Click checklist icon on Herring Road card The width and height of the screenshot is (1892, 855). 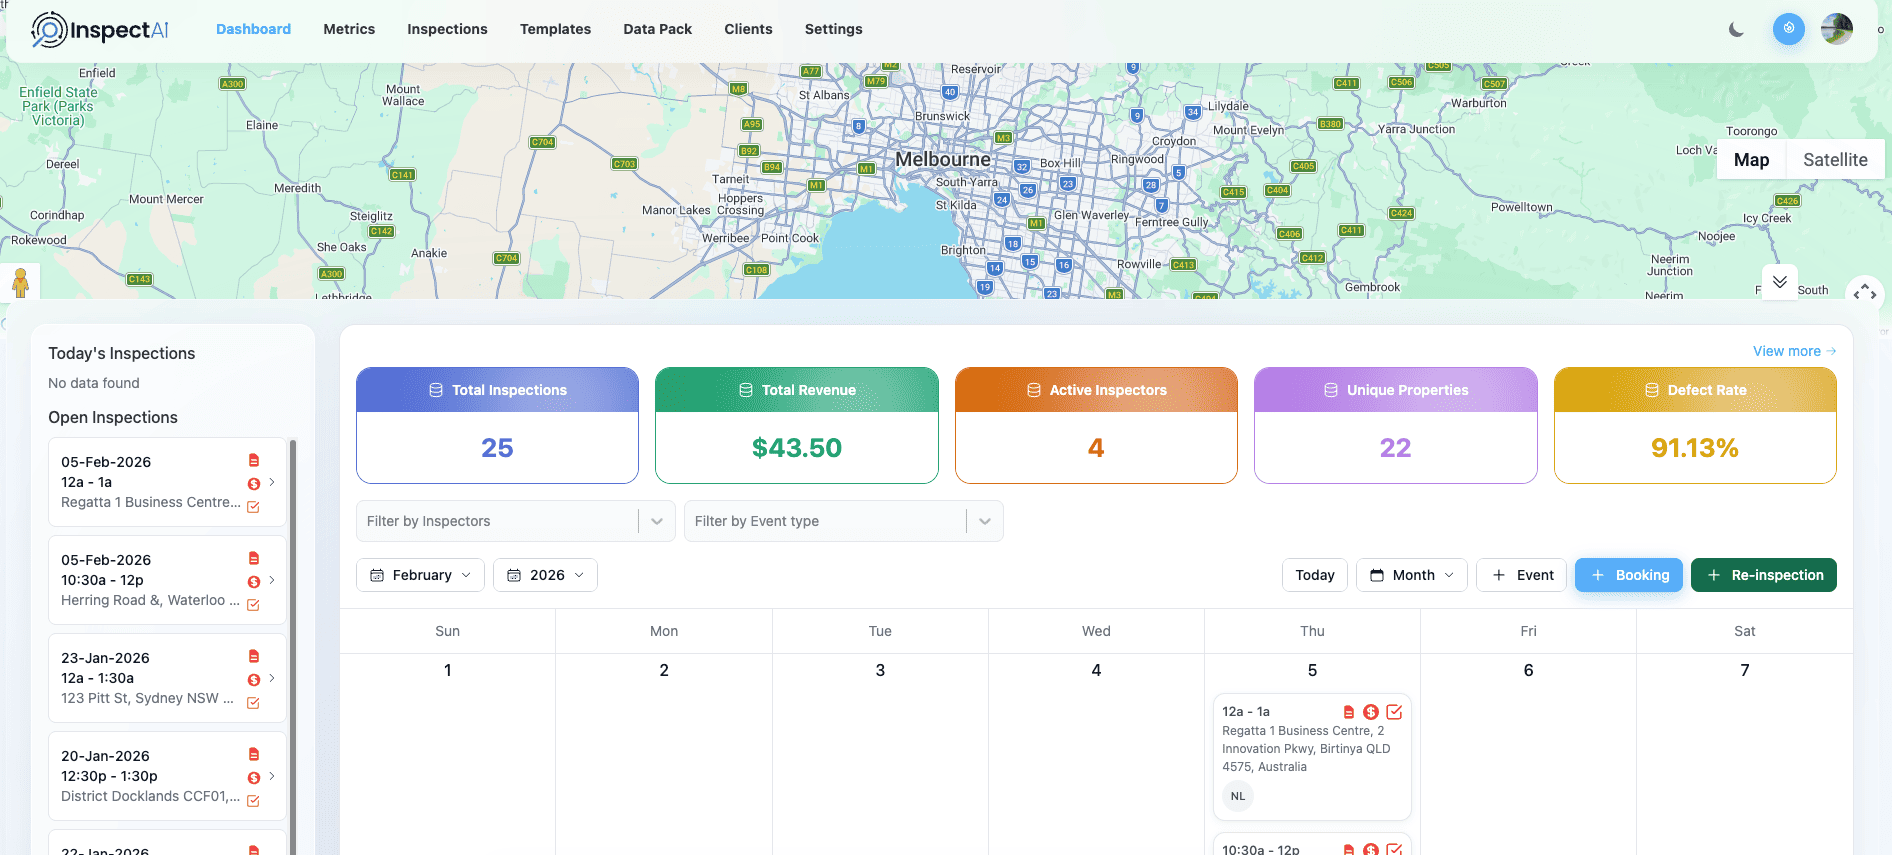(253, 605)
